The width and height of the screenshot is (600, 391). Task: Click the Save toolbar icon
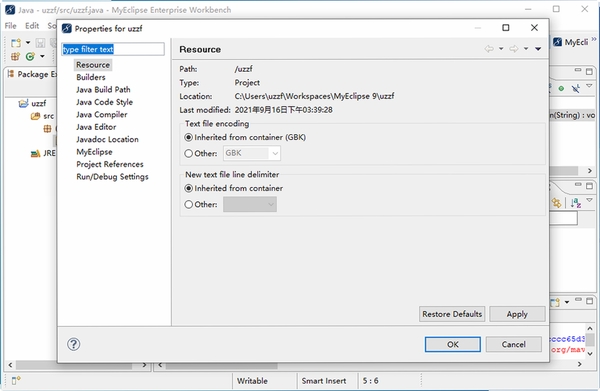40,43
